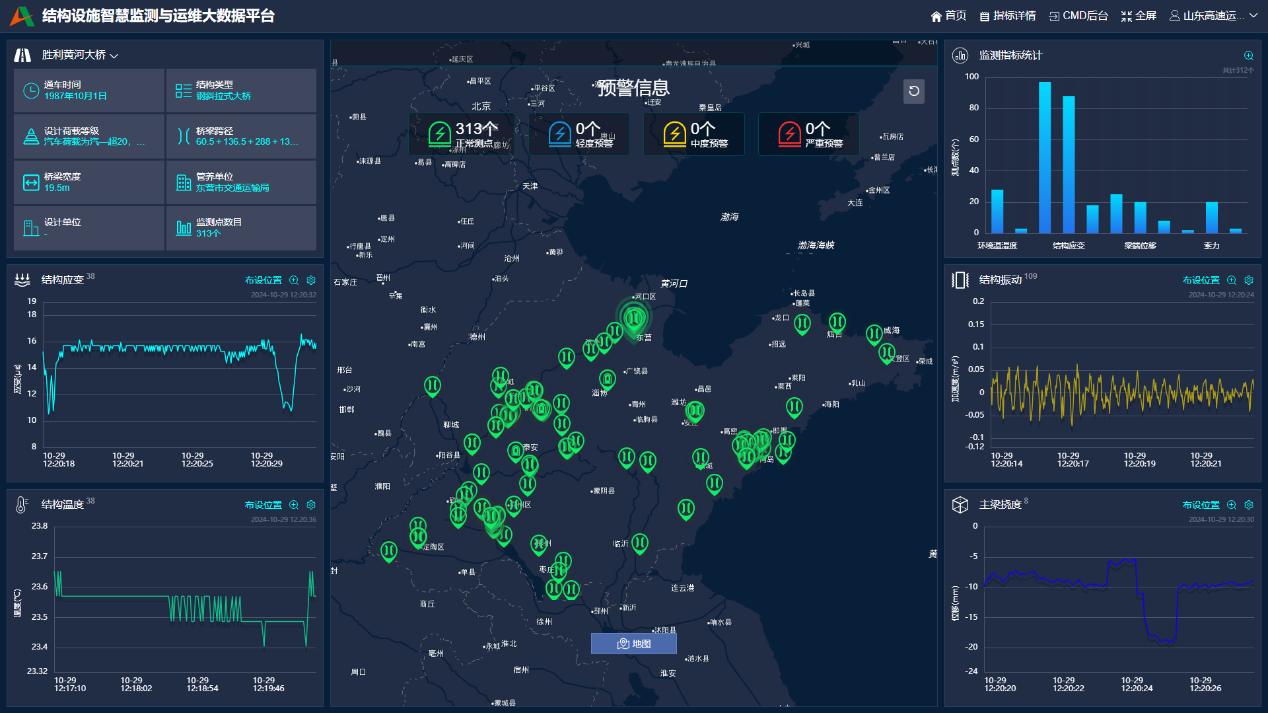Filter by 正常测点 313个 card
This screenshot has width=1268, height=713.
pyautogui.click(x=462, y=134)
